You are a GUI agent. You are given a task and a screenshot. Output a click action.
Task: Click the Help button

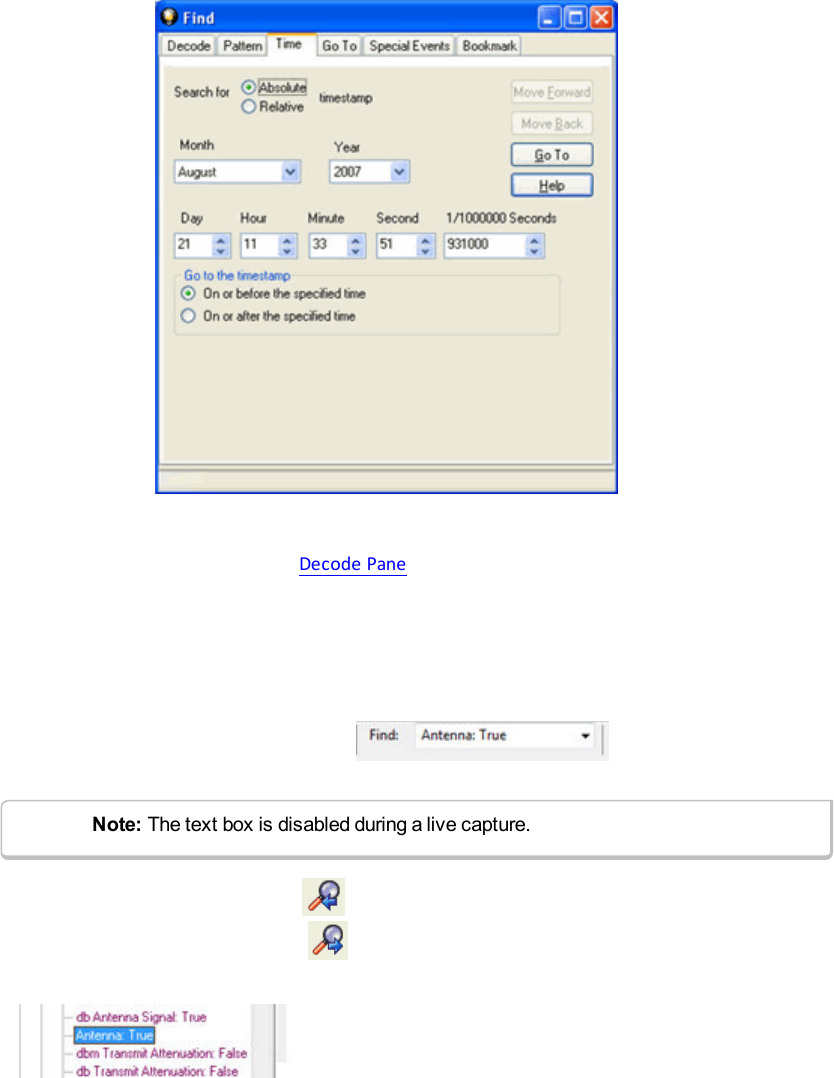point(552,186)
